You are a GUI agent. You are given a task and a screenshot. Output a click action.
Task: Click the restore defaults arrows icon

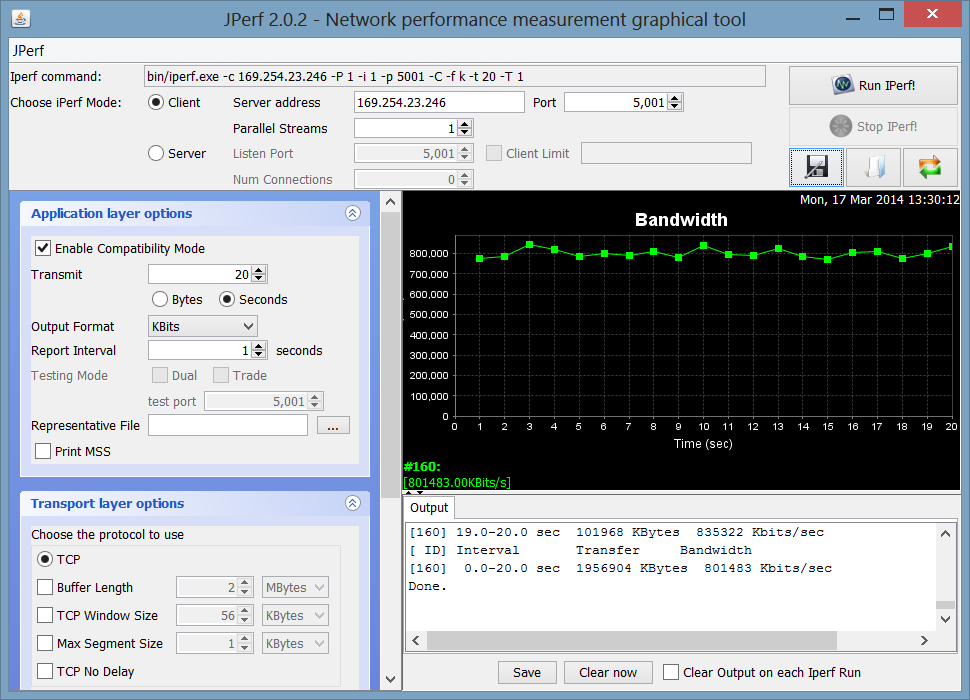(930, 167)
